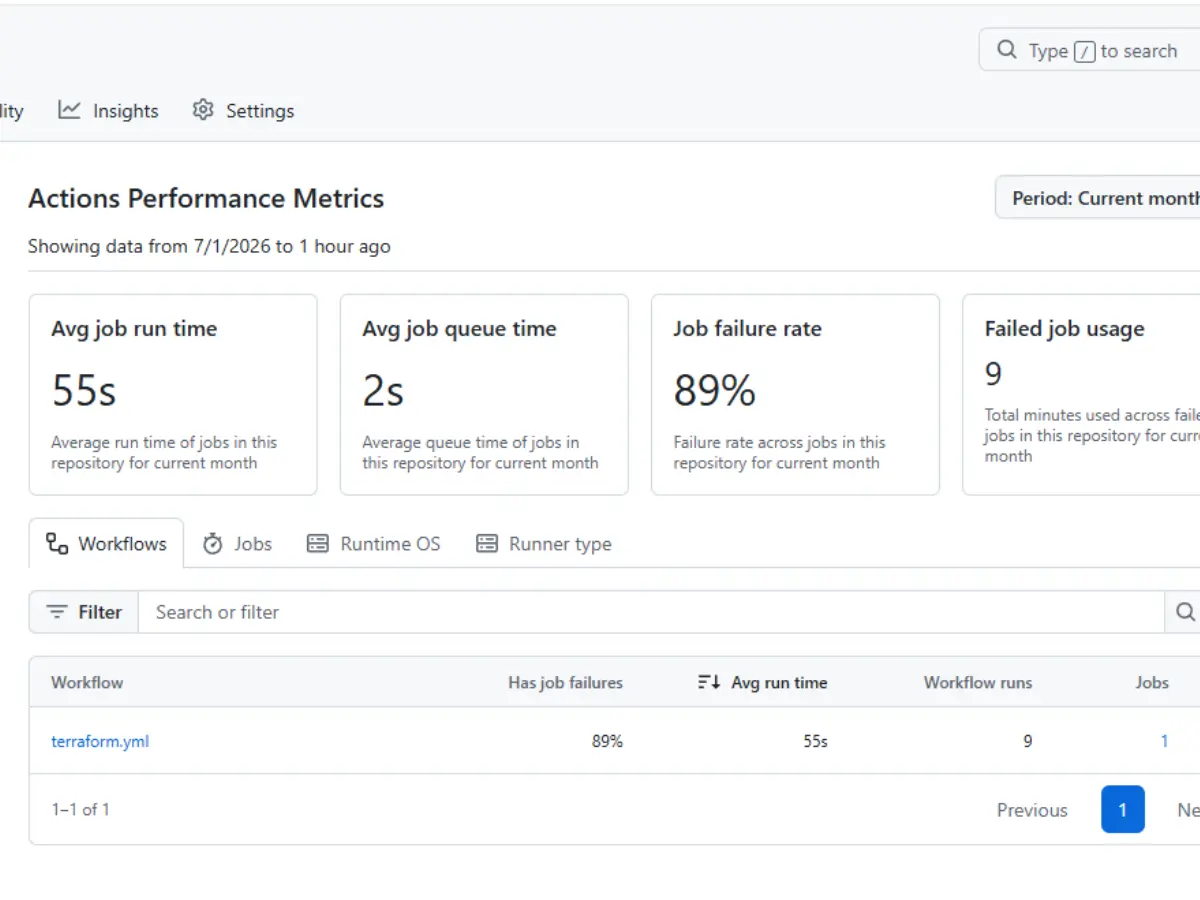The image size is (1200, 900).
Task: Click the Filter button
Action: (83, 612)
